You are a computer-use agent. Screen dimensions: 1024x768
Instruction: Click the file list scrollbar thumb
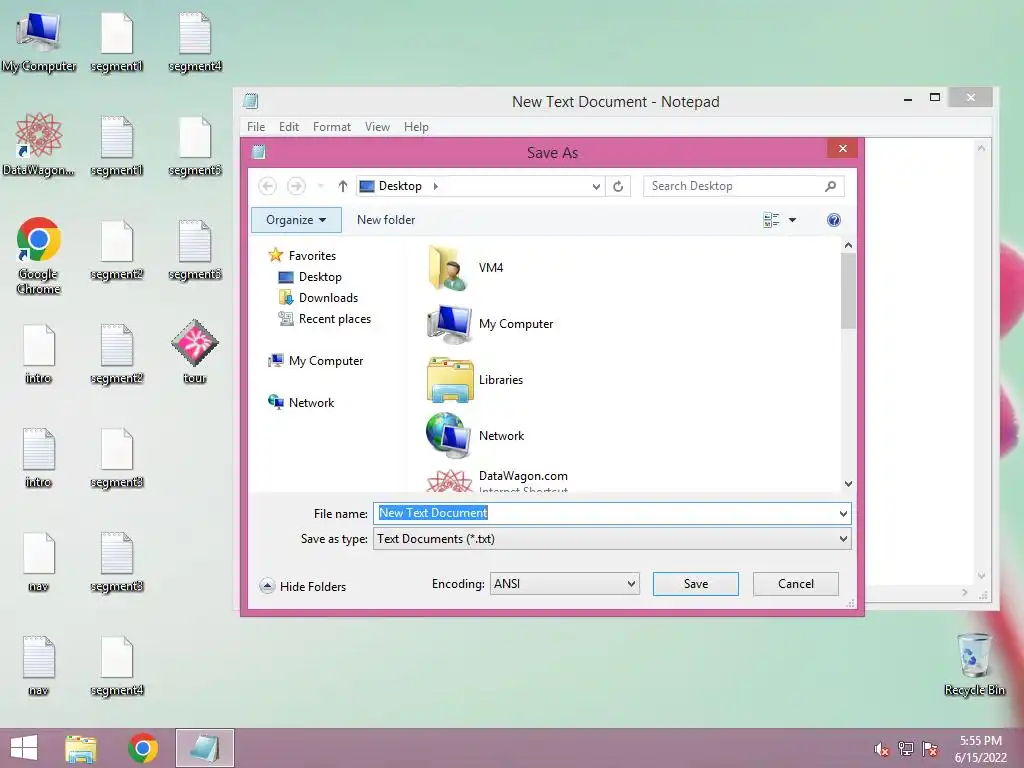pyautogui.click(x=848, y=291)
